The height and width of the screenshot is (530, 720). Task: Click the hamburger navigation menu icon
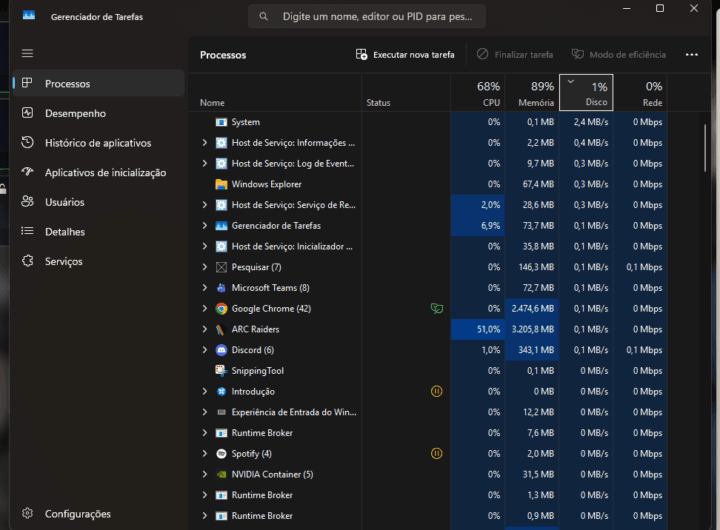tap(27, 53)
